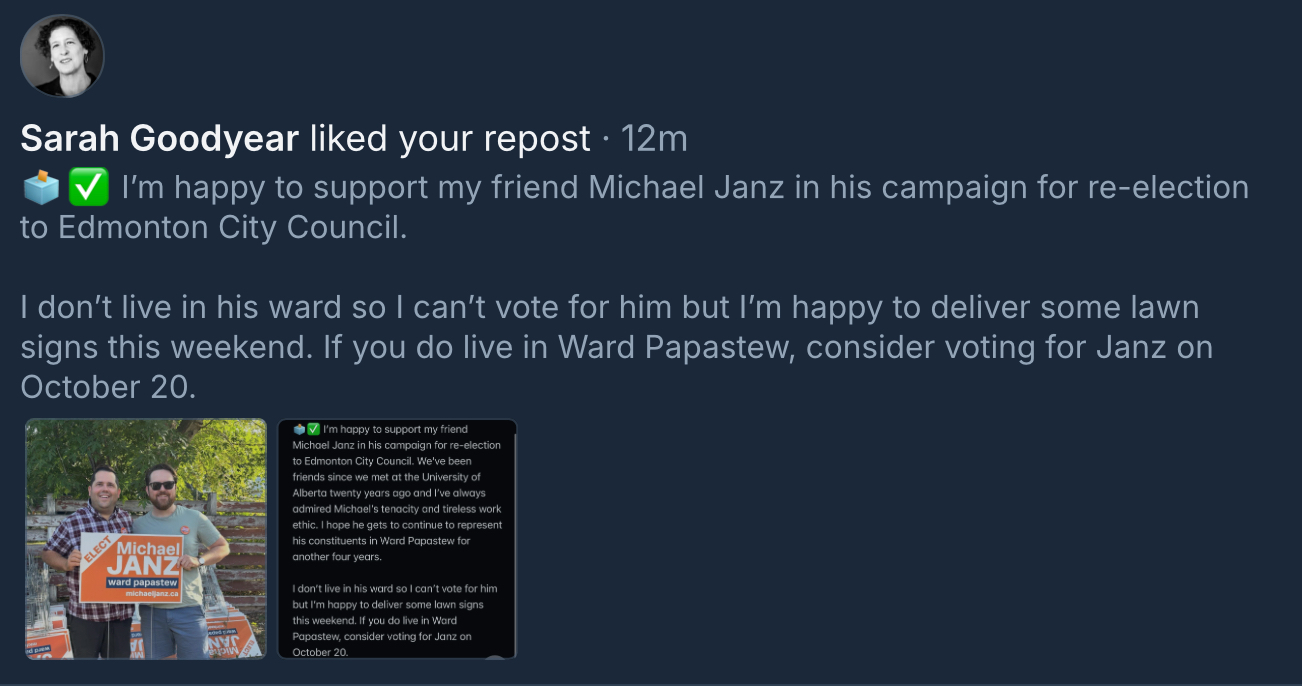The width and height of the screenshot is (1302, 686).
Task: Open Sarah Goodyear's profile via her name
Action: pyautogui.click(x=160, y=139)
